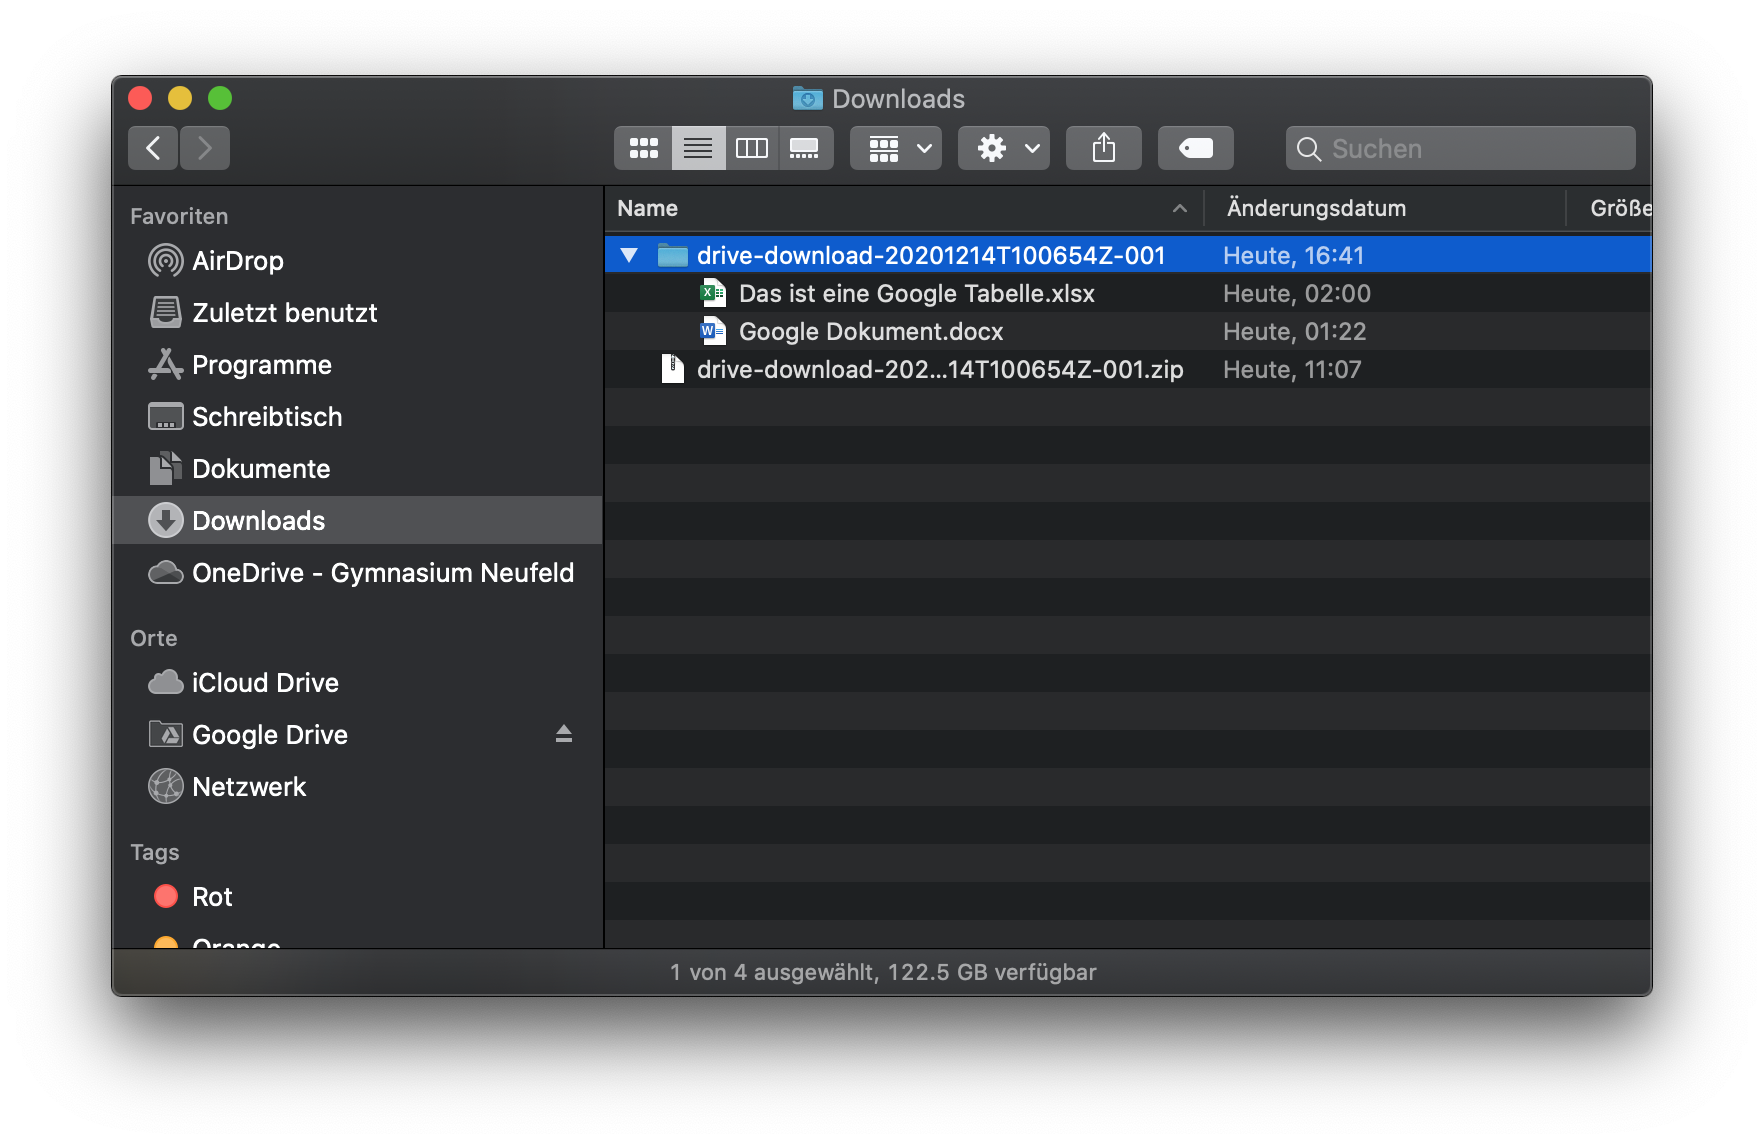The width and height of the screenshot is (1764, 1144).
Task: Click the Edit Tags button
Action: click(1195, 148)
